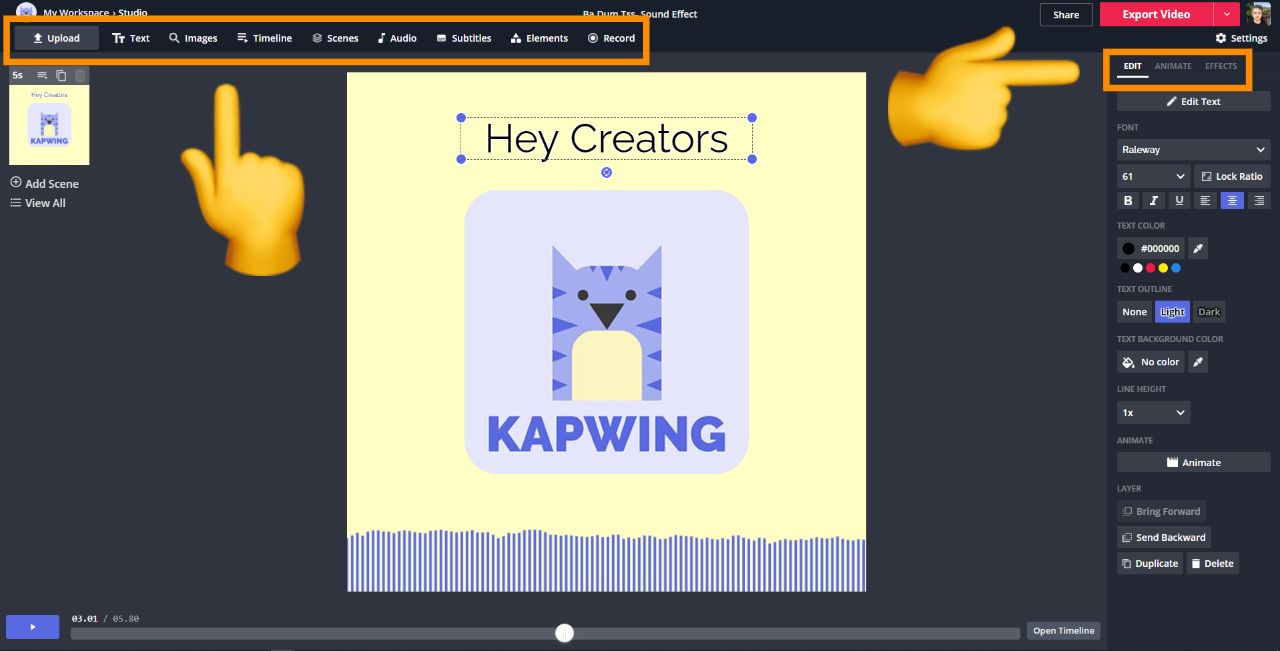Click the Record tool
Viewport: 1280px width, 651px height.
pyautogui.click(x=611, y=38)
